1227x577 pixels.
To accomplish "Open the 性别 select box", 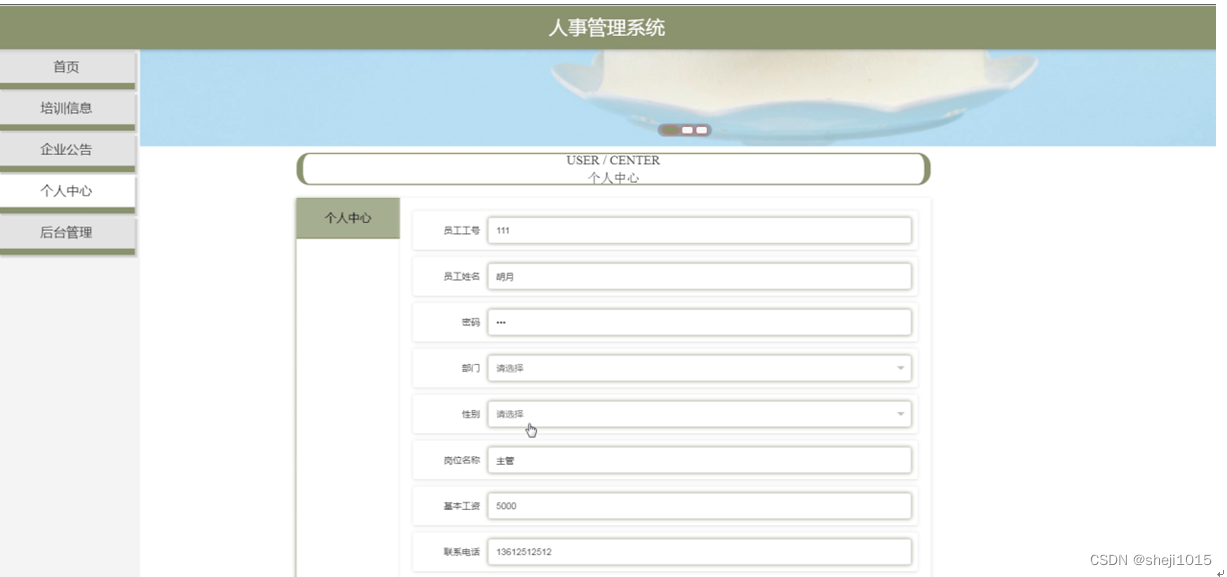I will coord(700,414).
